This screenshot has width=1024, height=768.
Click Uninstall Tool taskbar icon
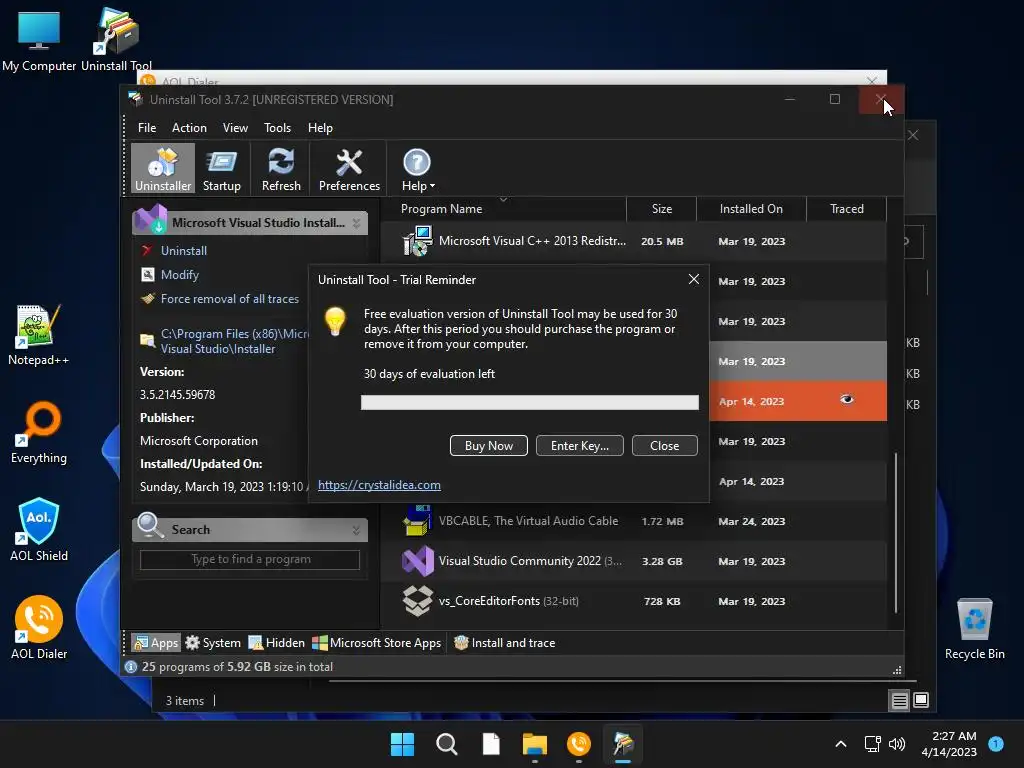[x=623, y=744]
